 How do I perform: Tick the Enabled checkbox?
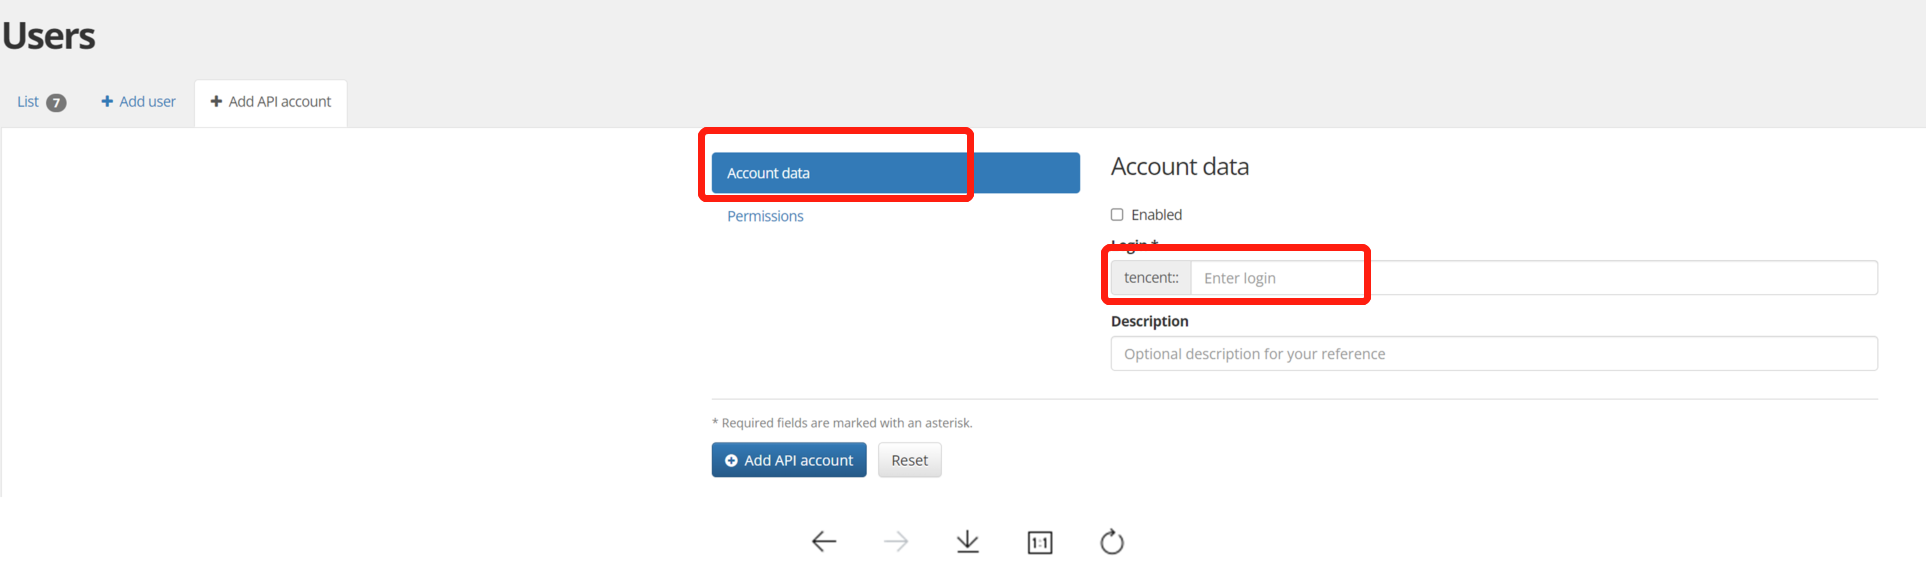1117,215
